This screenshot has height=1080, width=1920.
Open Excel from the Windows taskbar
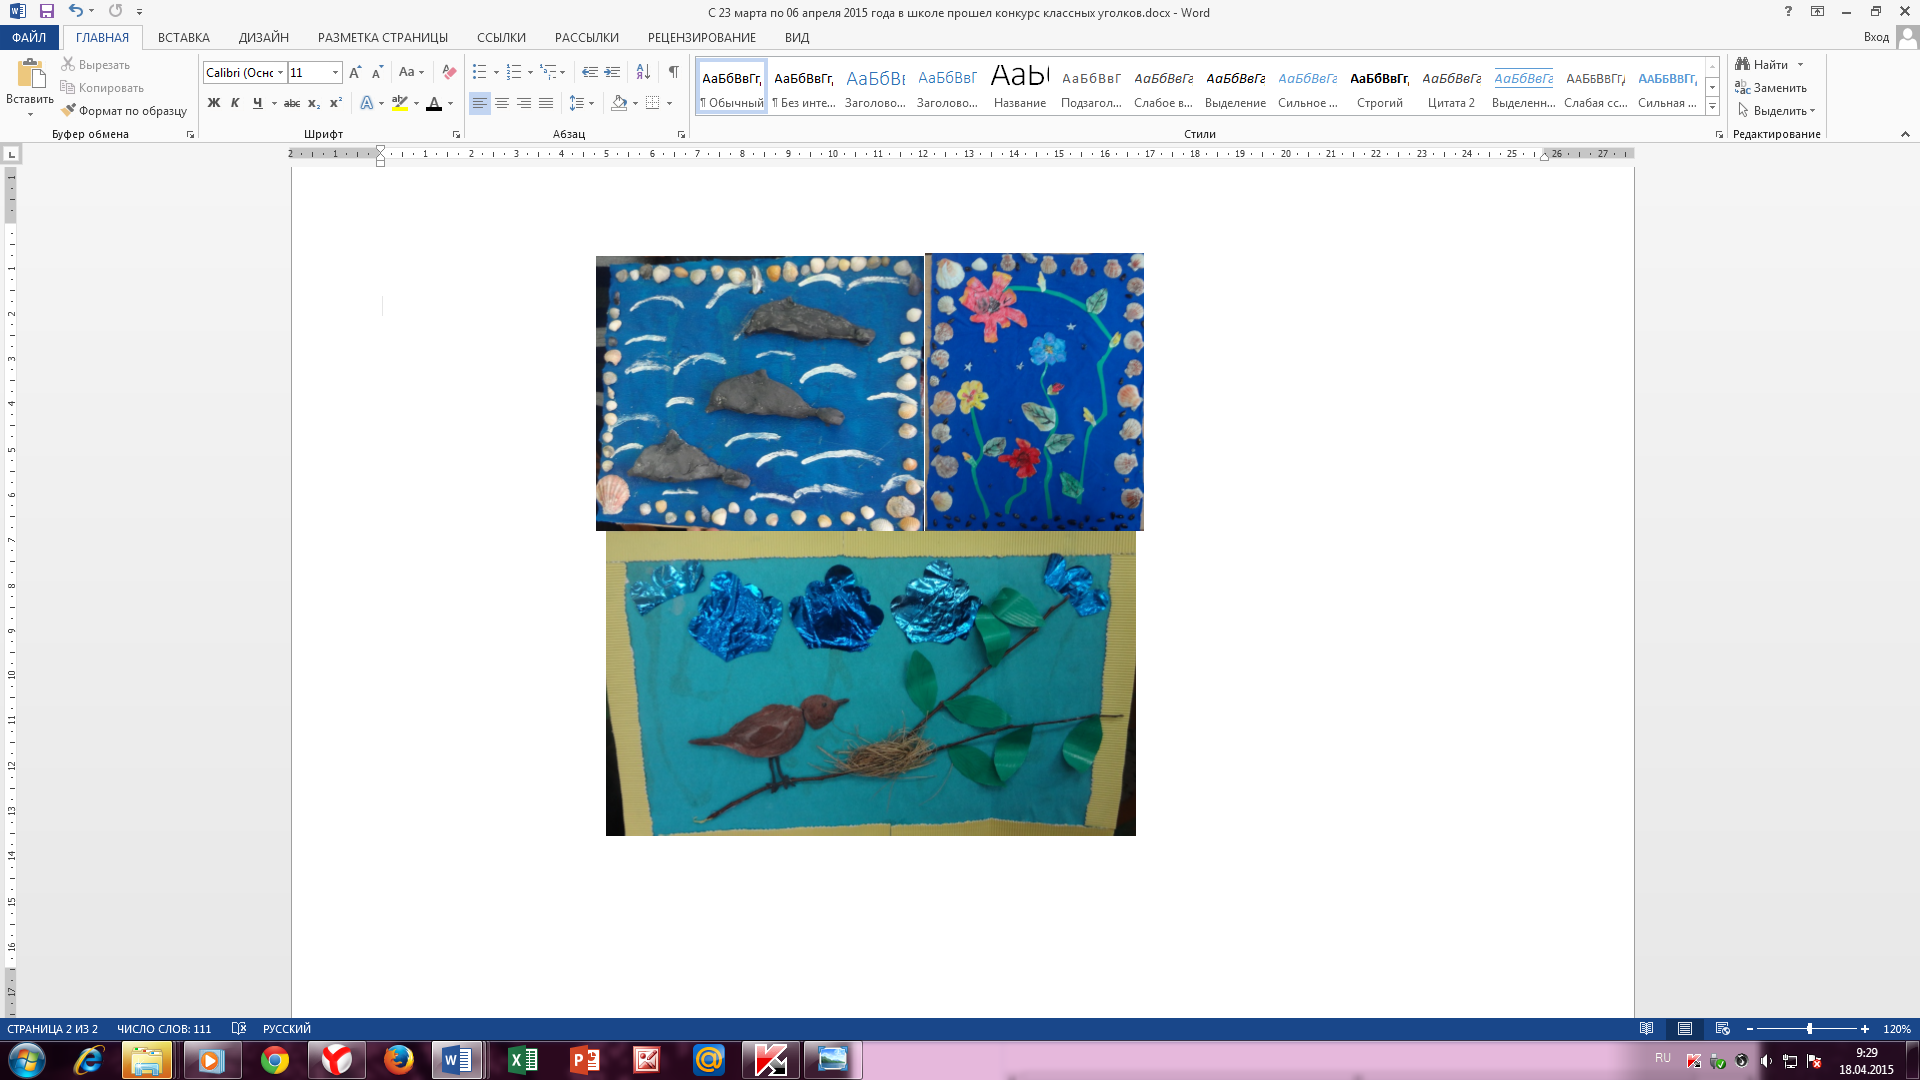[x=522, y=1060]
